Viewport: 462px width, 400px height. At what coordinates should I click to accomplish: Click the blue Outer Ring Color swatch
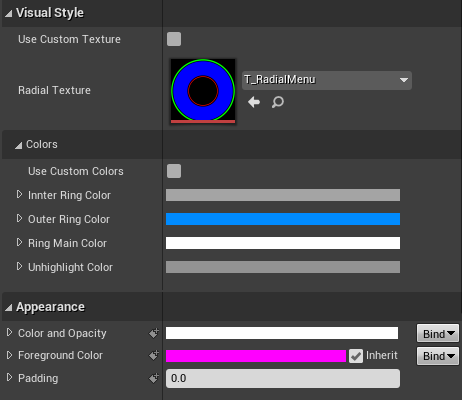pyautogui.click(x=283, y=219)
